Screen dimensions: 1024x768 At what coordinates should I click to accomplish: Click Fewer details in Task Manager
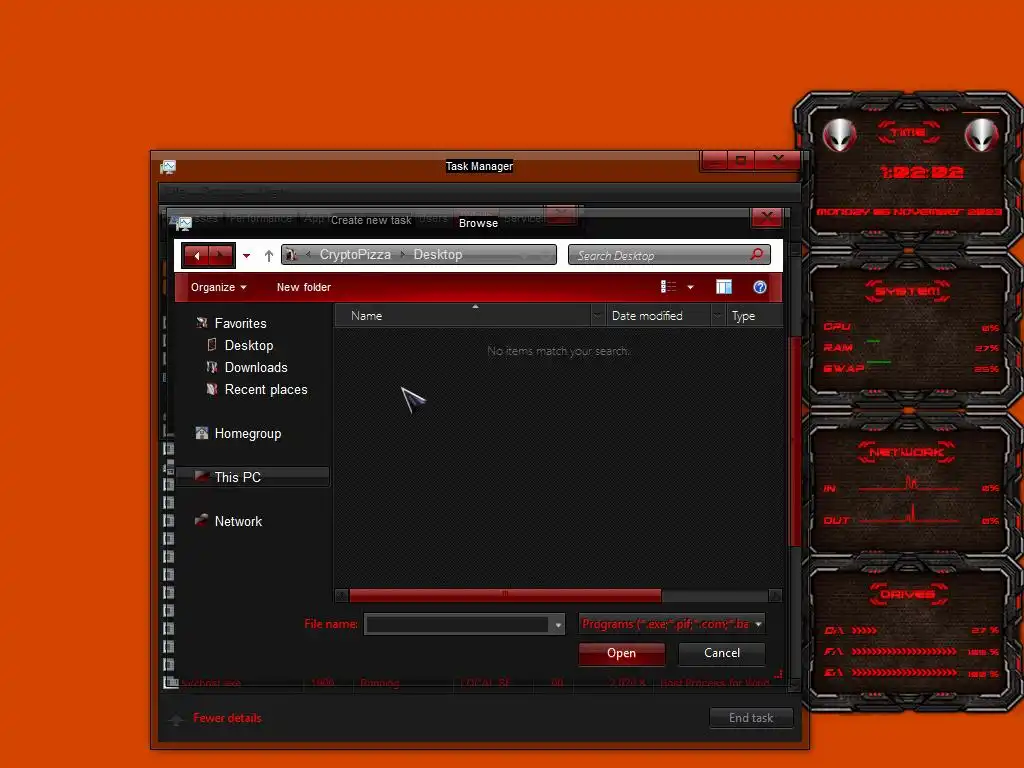[x=227, y=718]
